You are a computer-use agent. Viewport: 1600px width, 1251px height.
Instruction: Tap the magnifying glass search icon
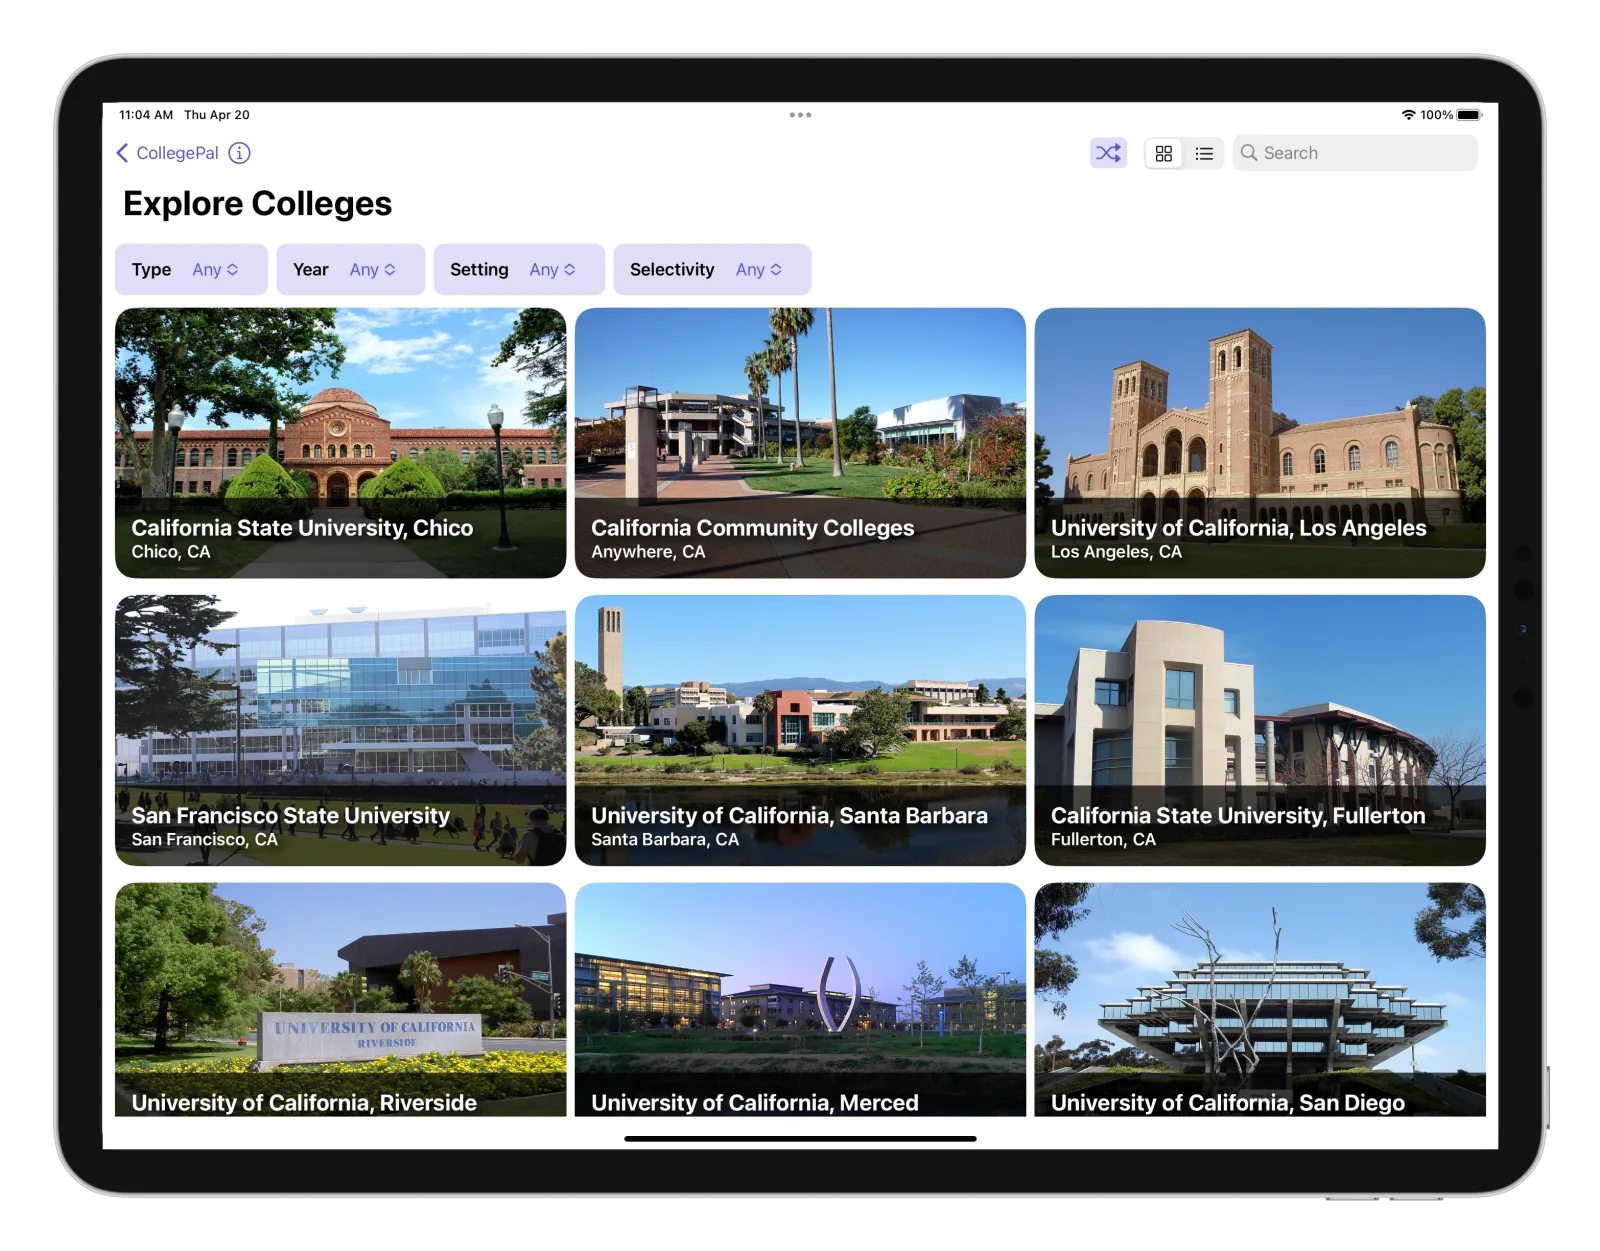tap(1249, 153)
